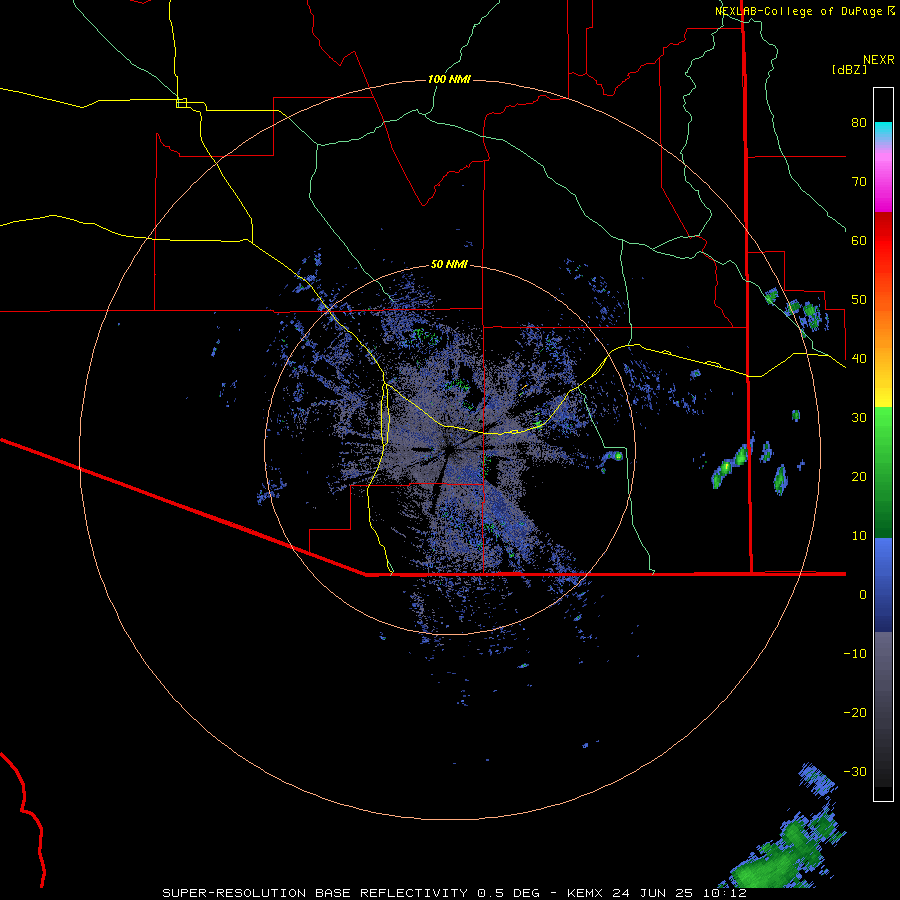Click the radar site center of the scan

point(449,449)
